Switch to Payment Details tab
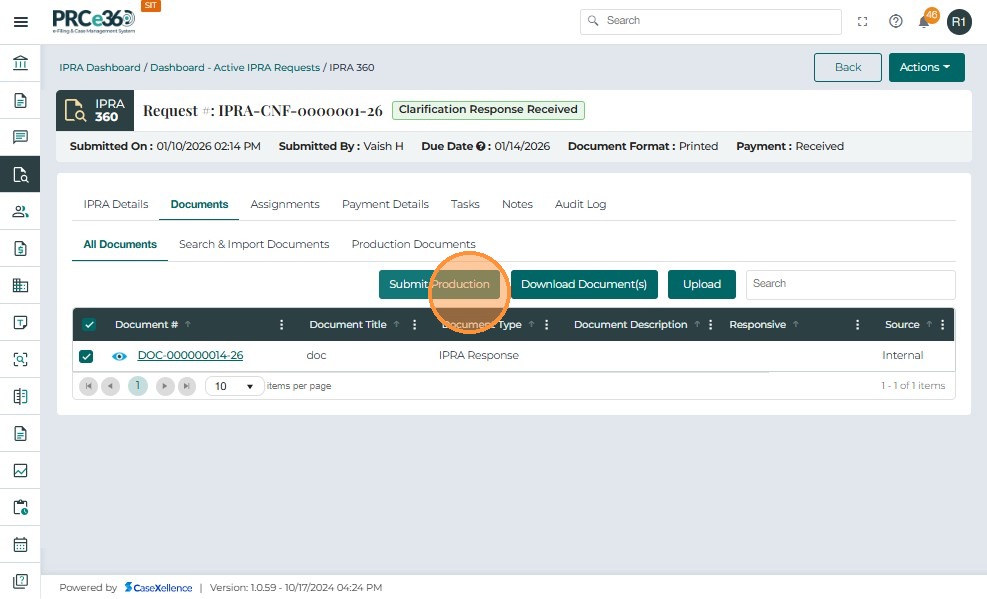This screenshot has height=599, width=987. coord(385,204)
